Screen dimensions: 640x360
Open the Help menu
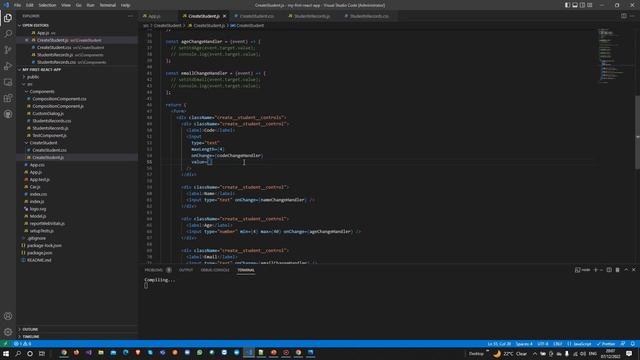coord(125,5)
